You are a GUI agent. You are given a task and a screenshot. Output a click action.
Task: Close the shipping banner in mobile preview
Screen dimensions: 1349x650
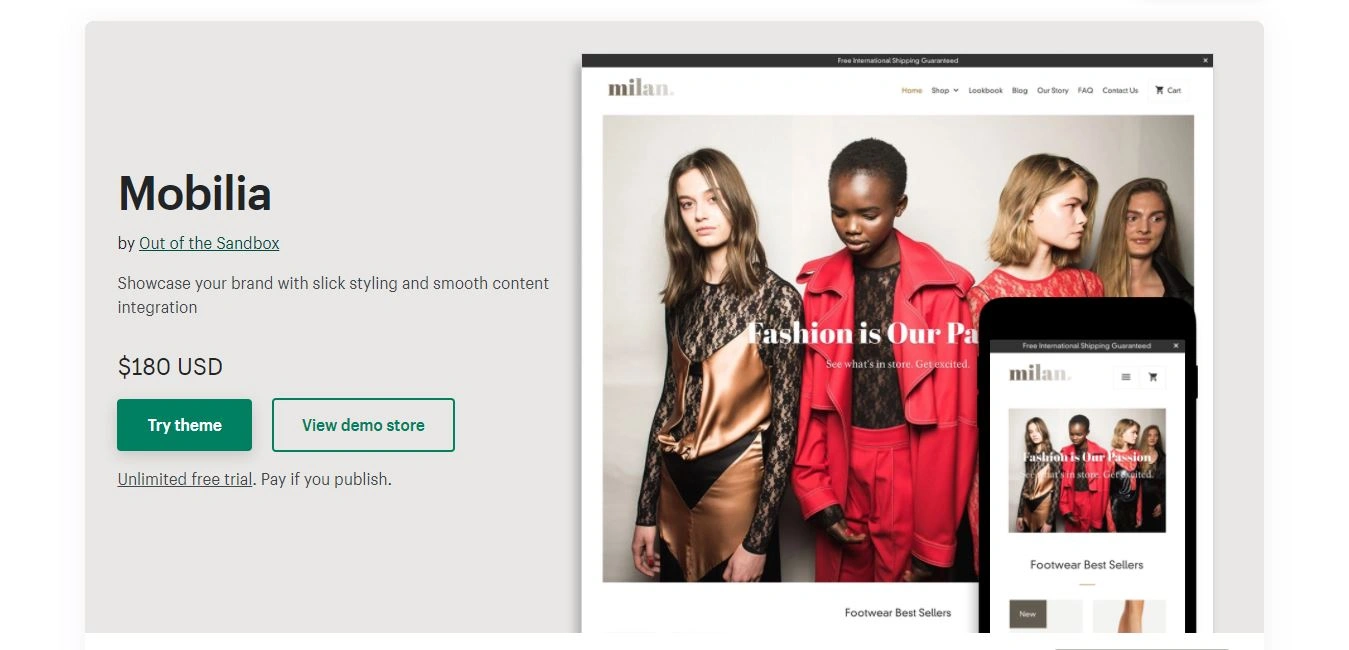pos(1177,346)
